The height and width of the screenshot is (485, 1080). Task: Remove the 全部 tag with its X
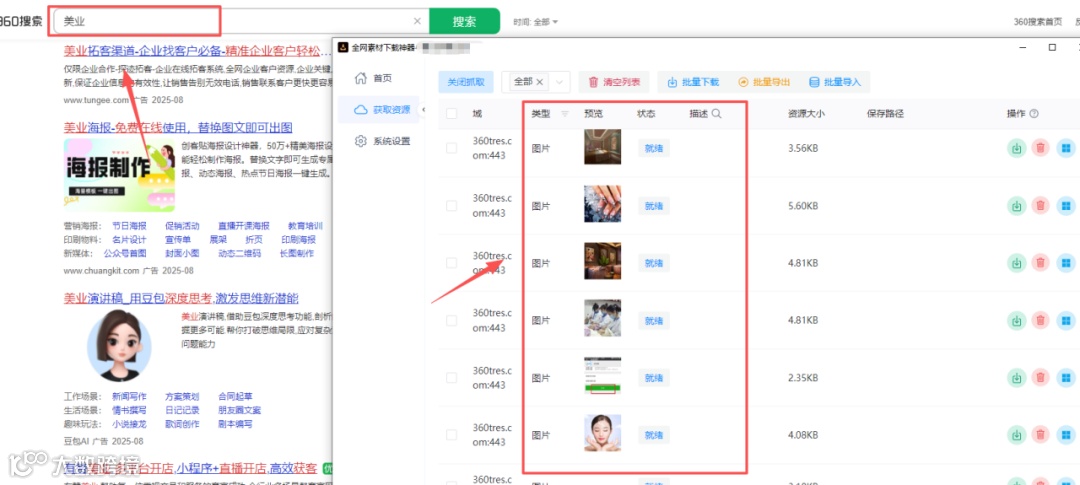coord(540,82)
